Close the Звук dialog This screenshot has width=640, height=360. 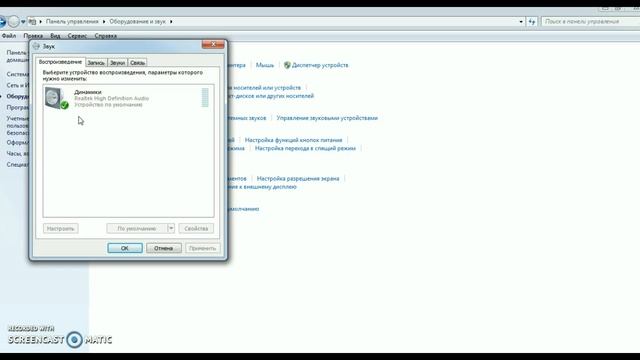click(213, 44)
